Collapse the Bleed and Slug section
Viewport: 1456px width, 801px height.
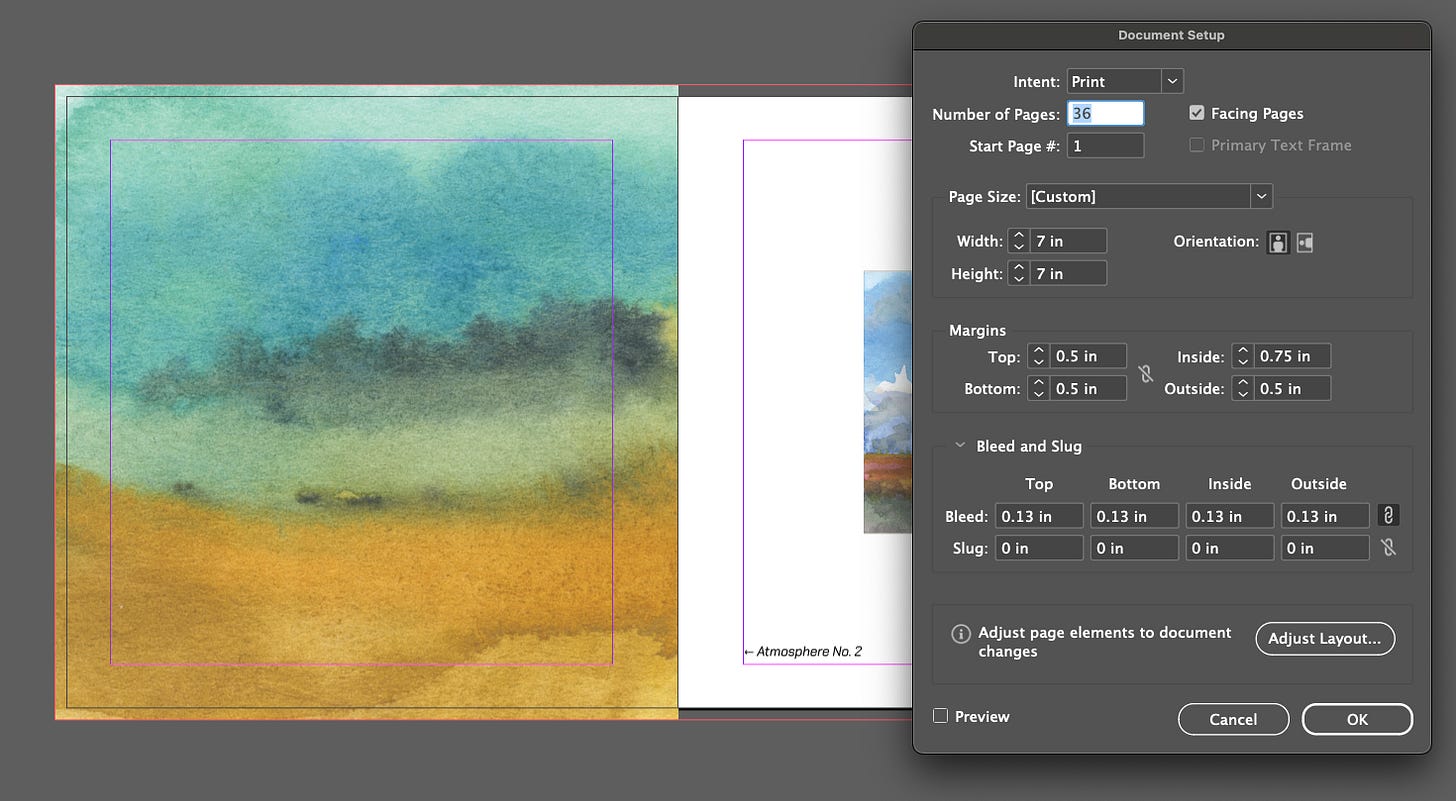[x=960, y=446]
